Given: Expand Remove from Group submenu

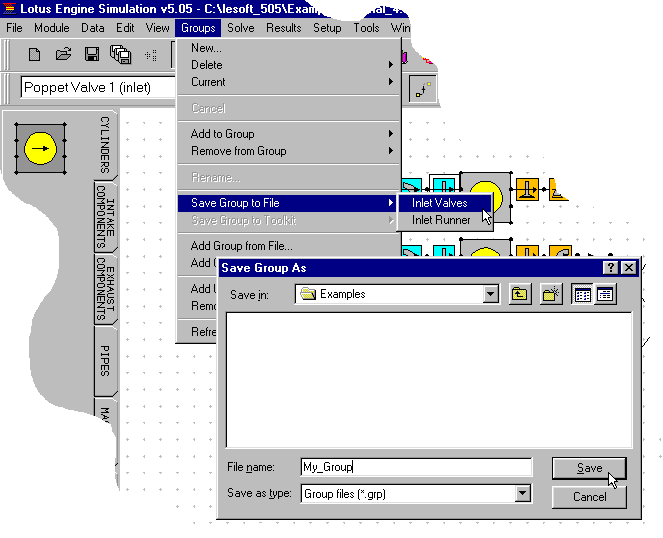Looking at the screenshot, I should click(x=289, y=151).
